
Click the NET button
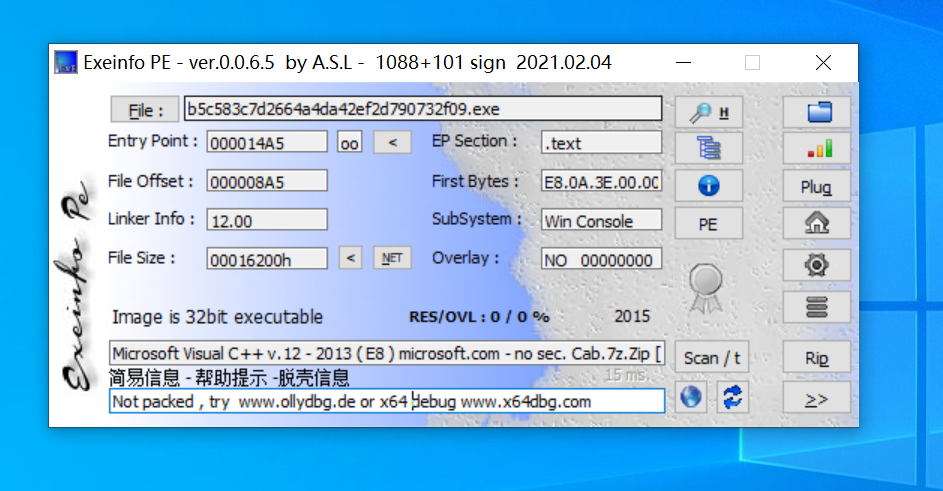(x=392, y=258)
